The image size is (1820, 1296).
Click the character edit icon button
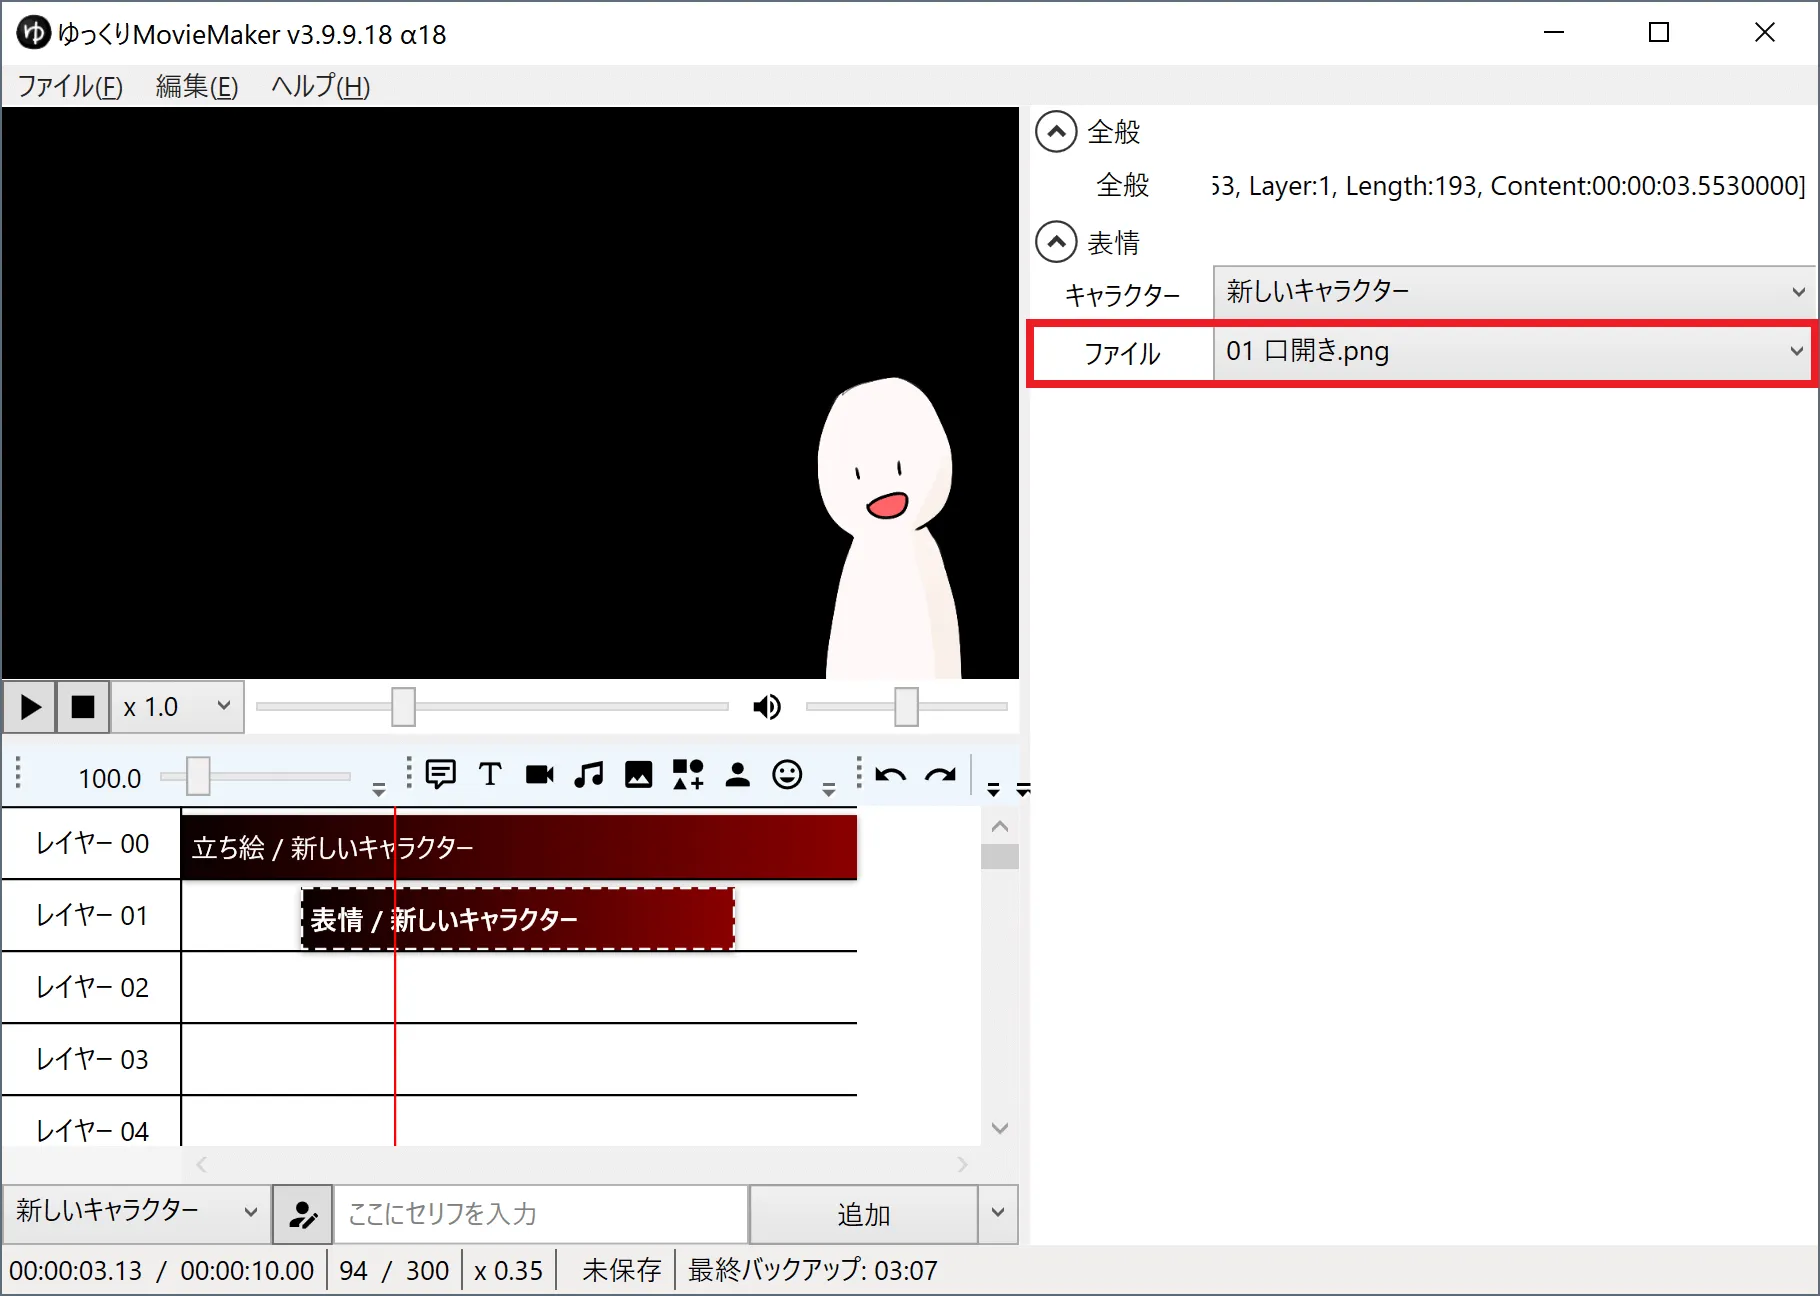pyautogui.click(x=302, y=1214)
